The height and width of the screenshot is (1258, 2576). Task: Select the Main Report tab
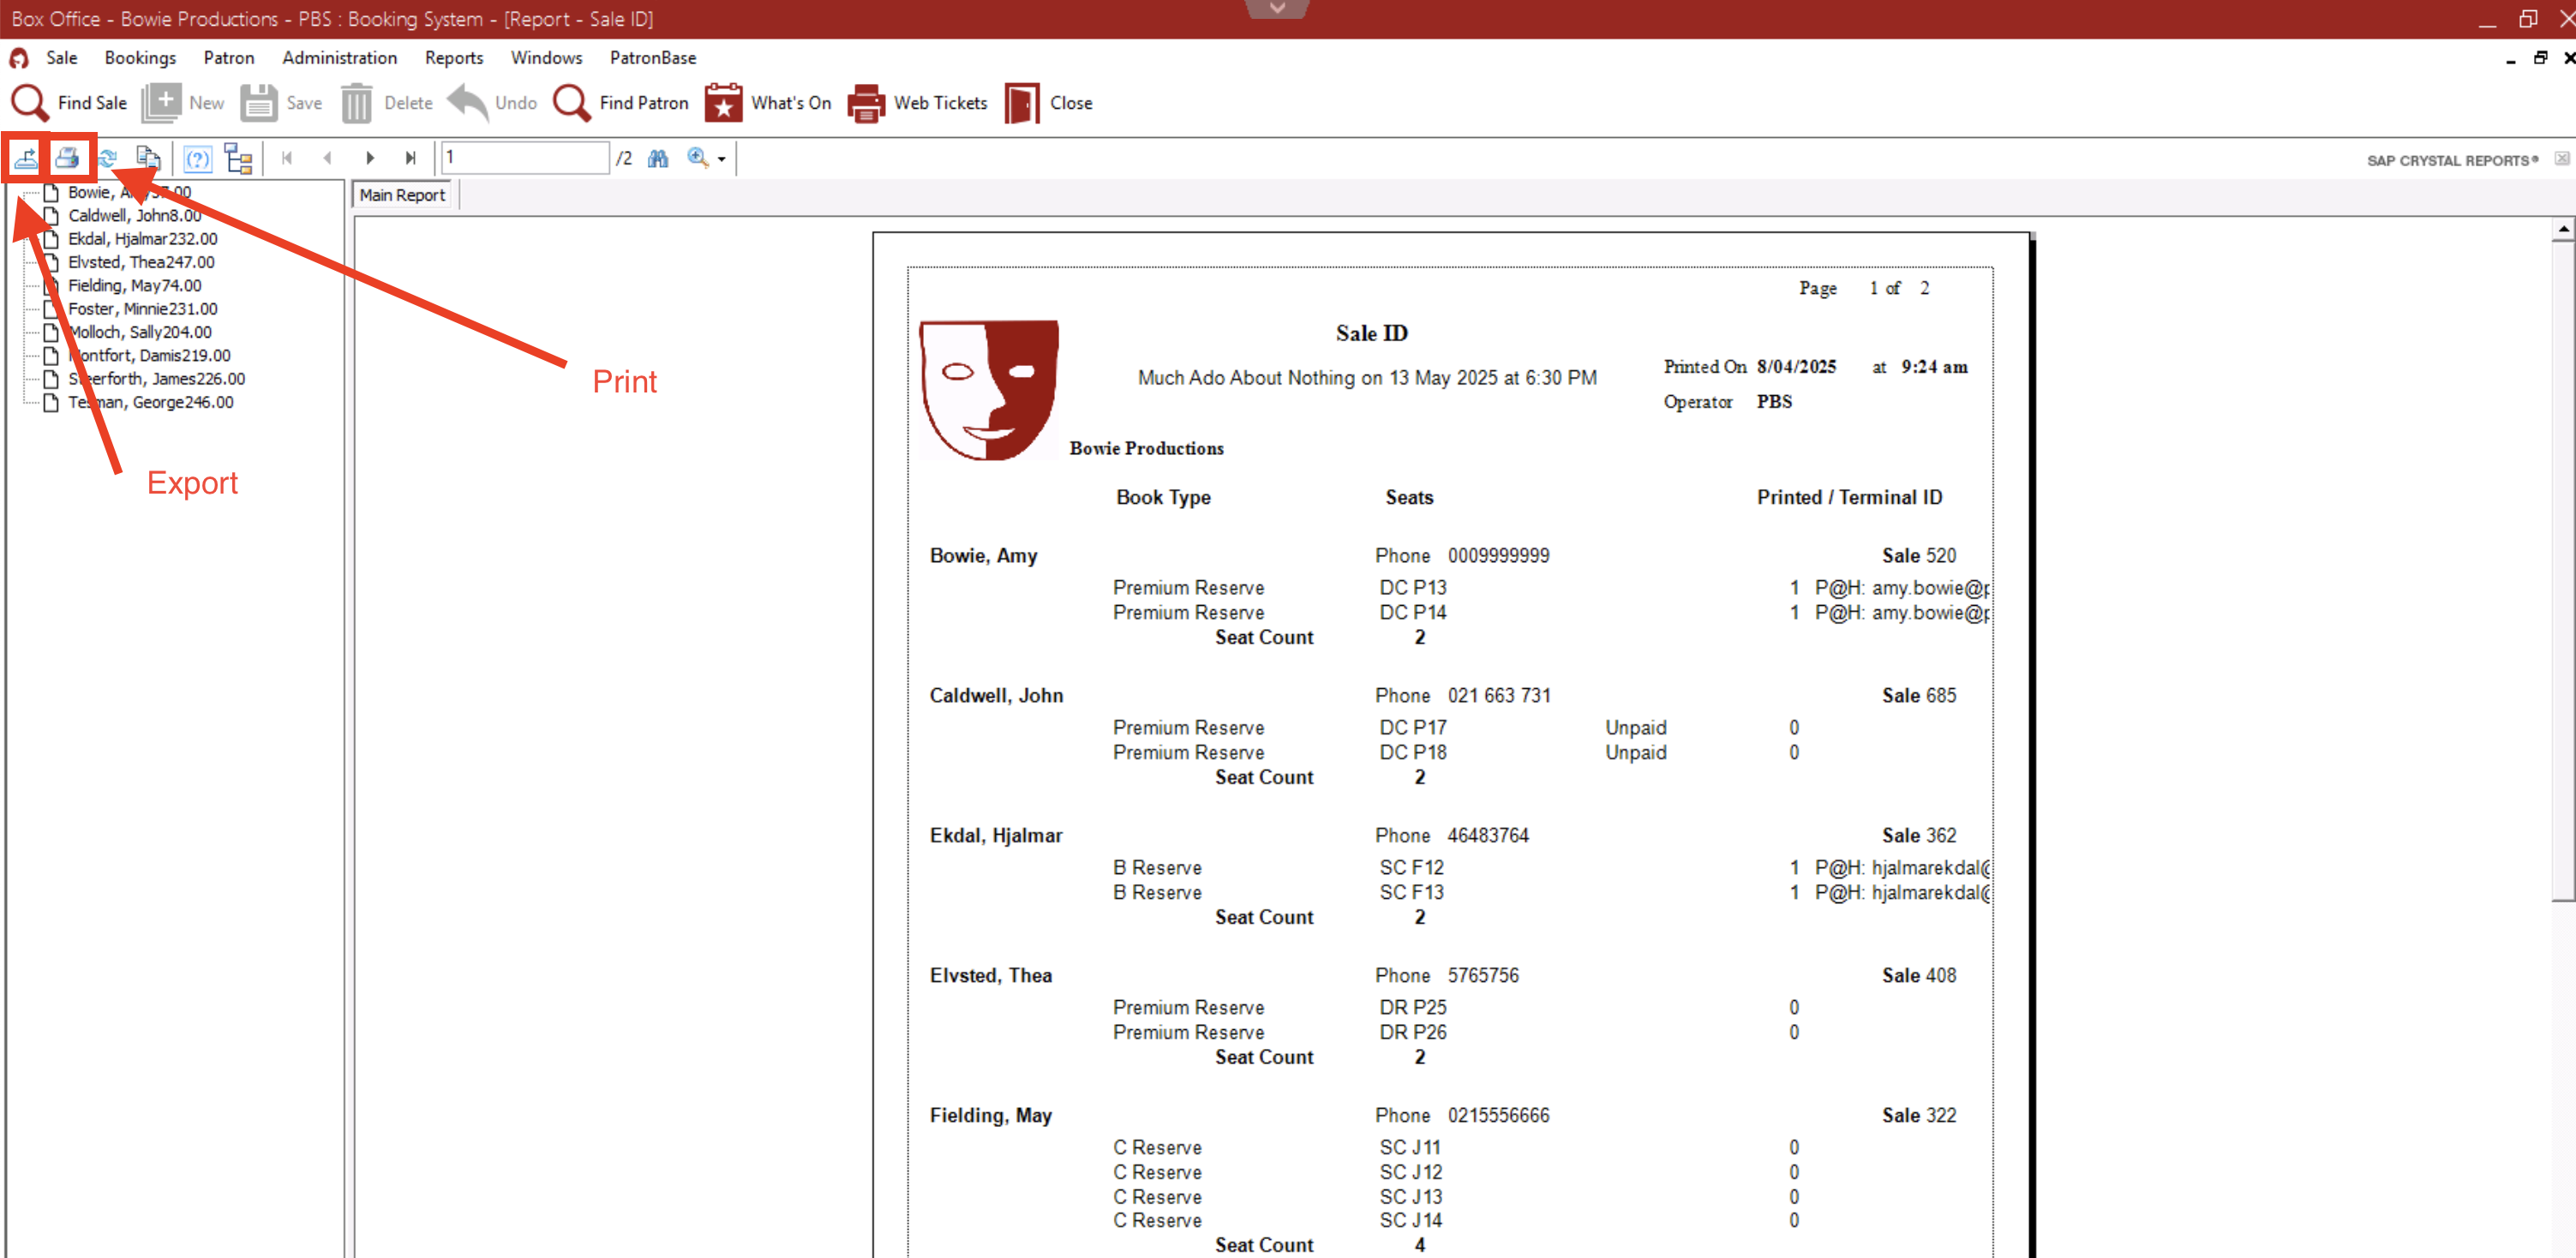[x=402, y=195]
